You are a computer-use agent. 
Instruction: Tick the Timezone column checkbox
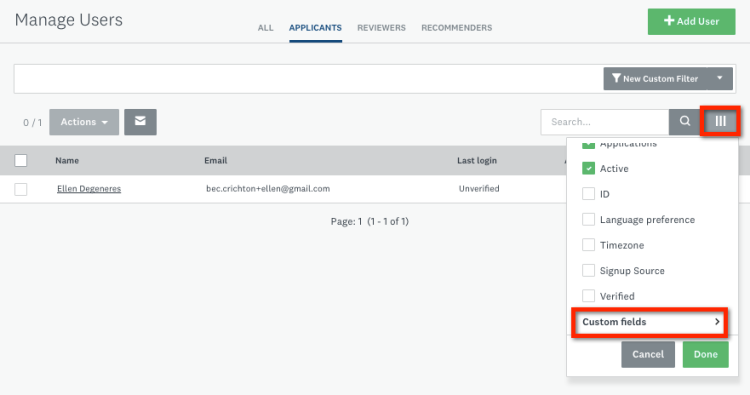point(588,245)
